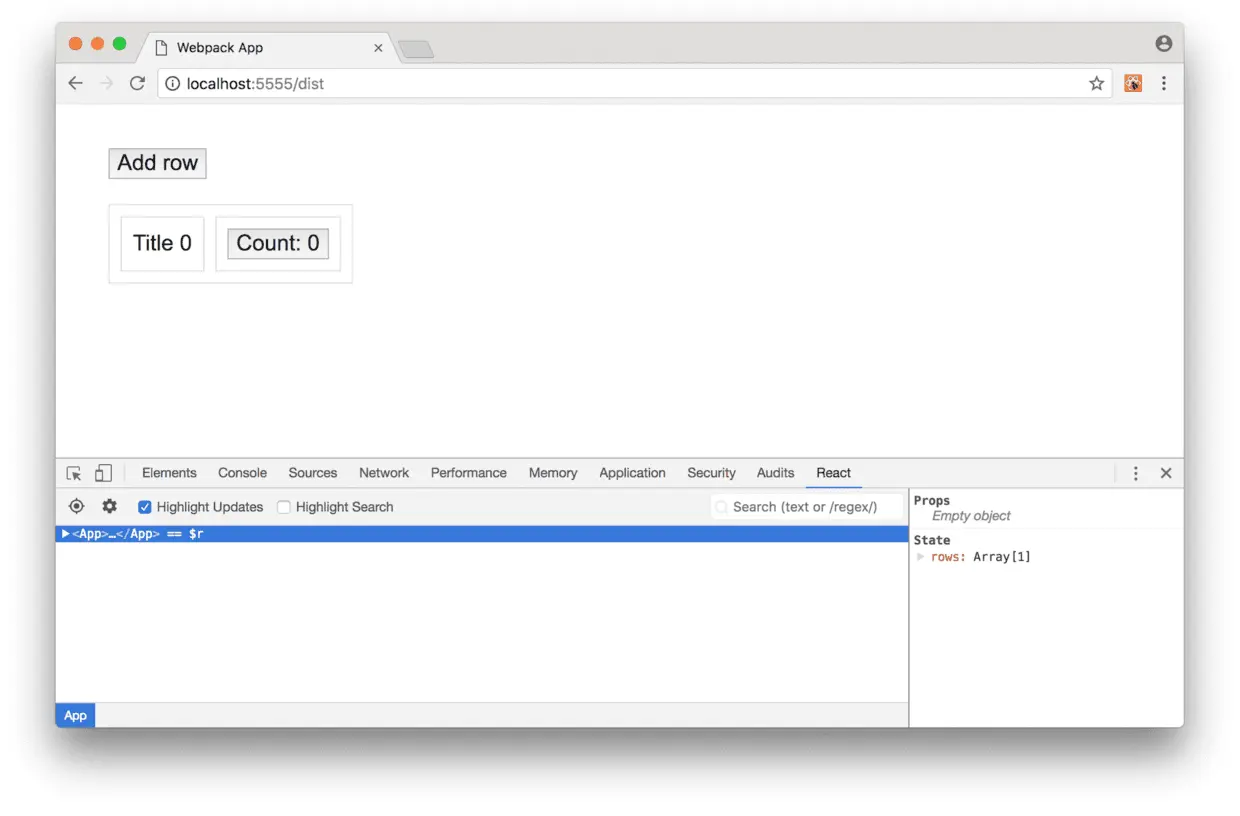The image size is (1240, 816).
Task: Click the browser reload icon
Action: point(137,83)
